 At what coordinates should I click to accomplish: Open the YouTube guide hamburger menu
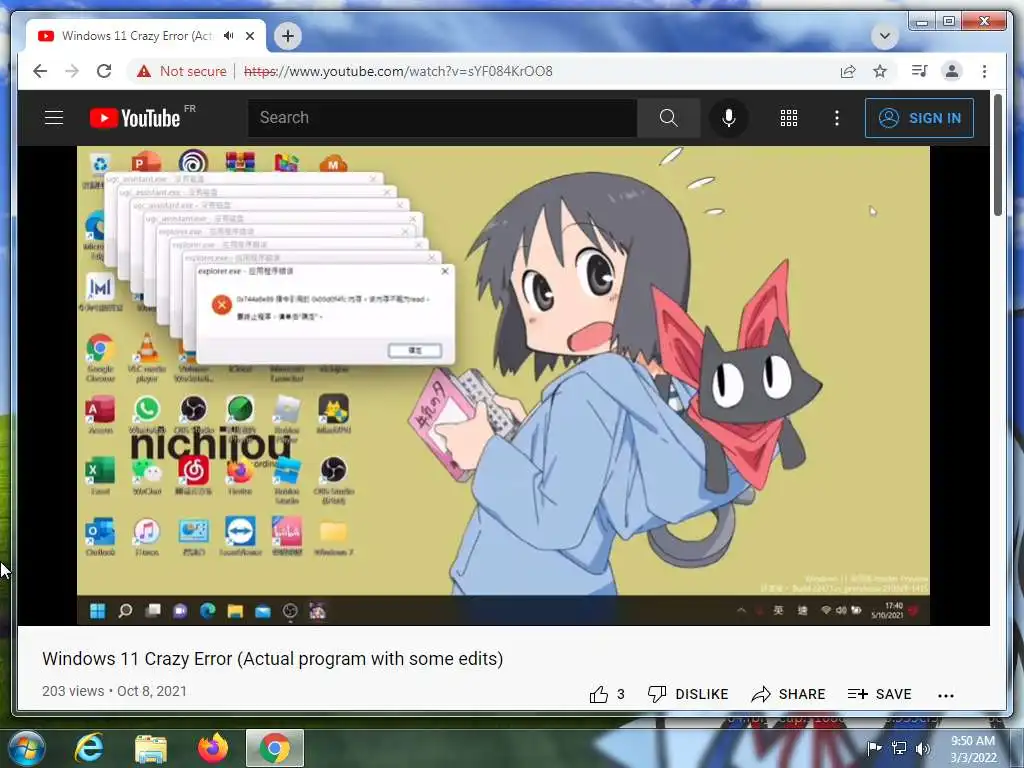point(54,118)
